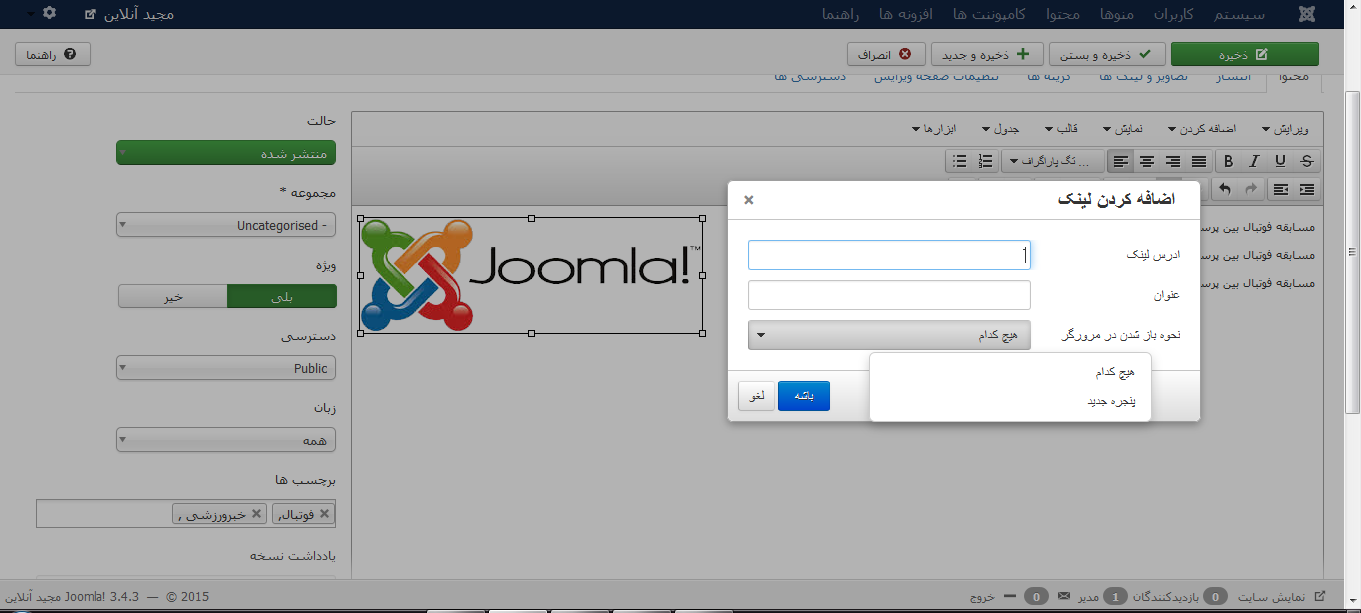Screen dimensions: 1361x613
Task: Center-align text in the editor
Action: click(x=1147, y=161)
